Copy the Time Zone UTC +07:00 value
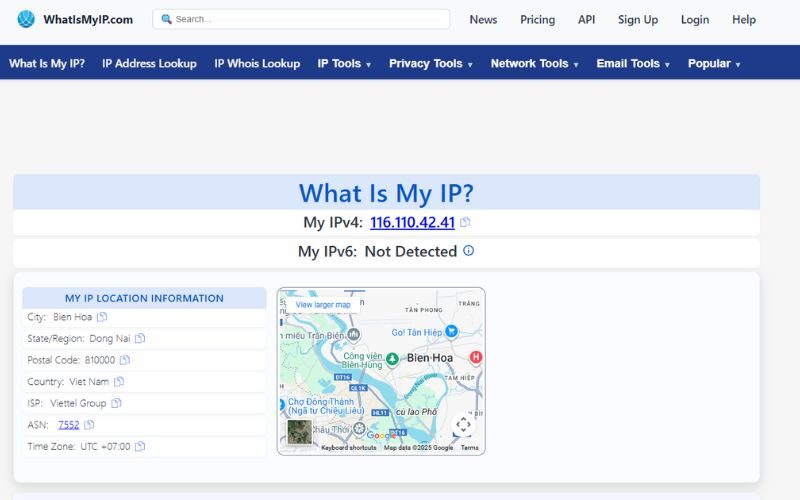This screenshot has width=800, height=500. pyautogui.click(x=140, y=446)
